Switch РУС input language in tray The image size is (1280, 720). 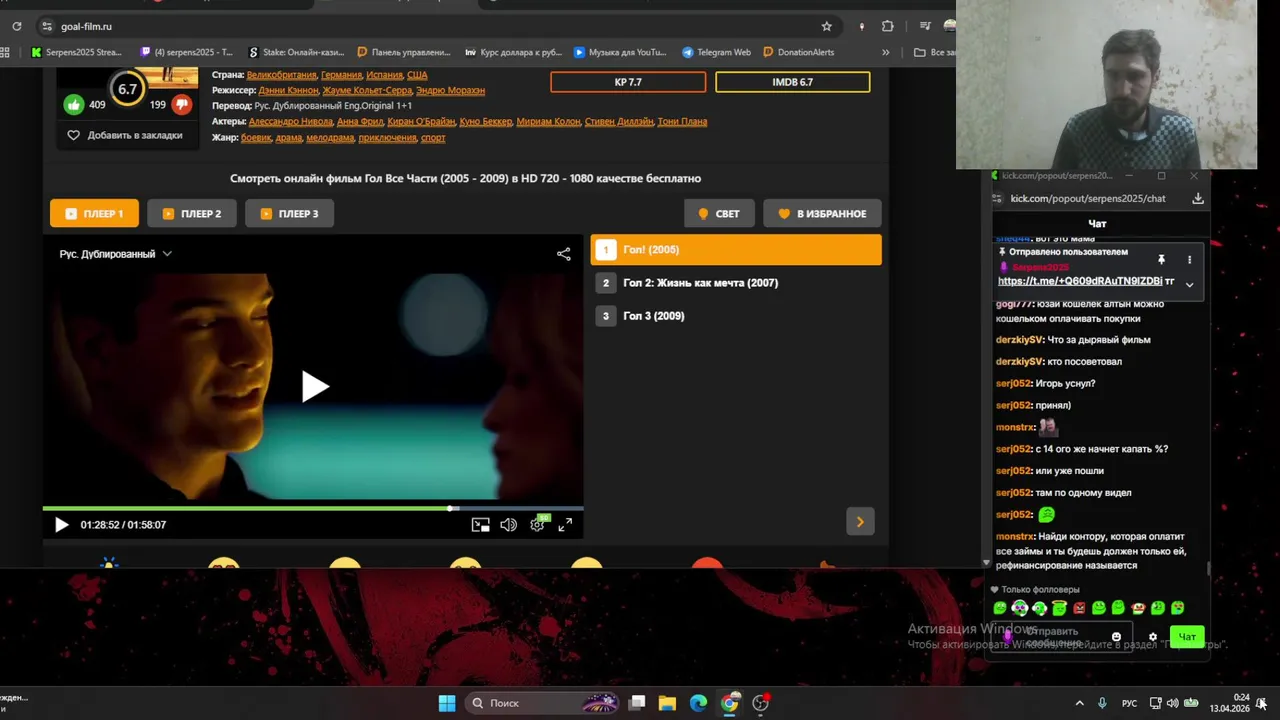(x=1129, y=703)
